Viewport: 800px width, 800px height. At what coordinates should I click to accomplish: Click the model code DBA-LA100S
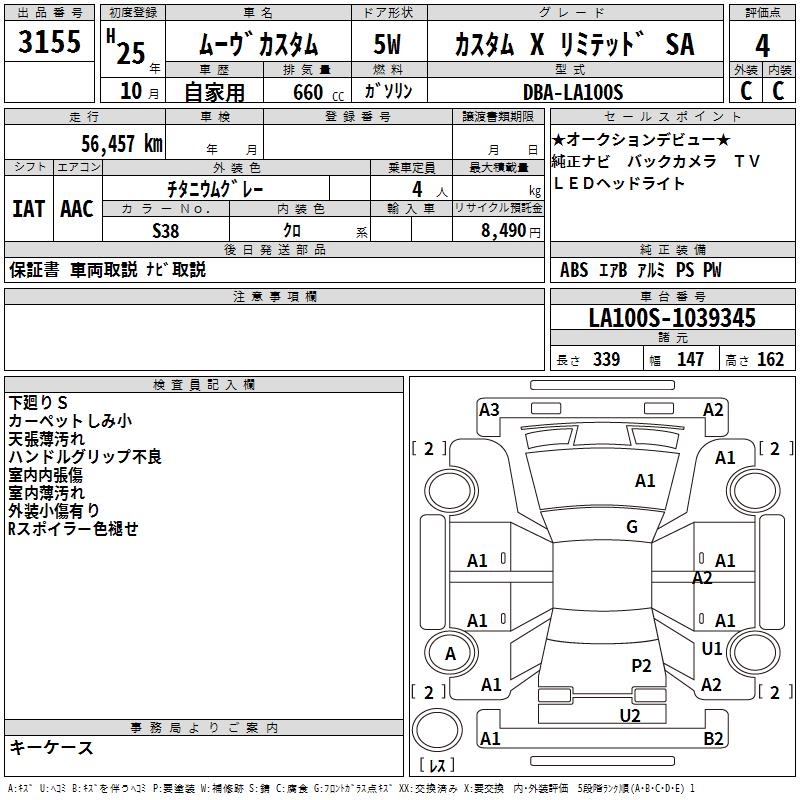click(573, 92)
